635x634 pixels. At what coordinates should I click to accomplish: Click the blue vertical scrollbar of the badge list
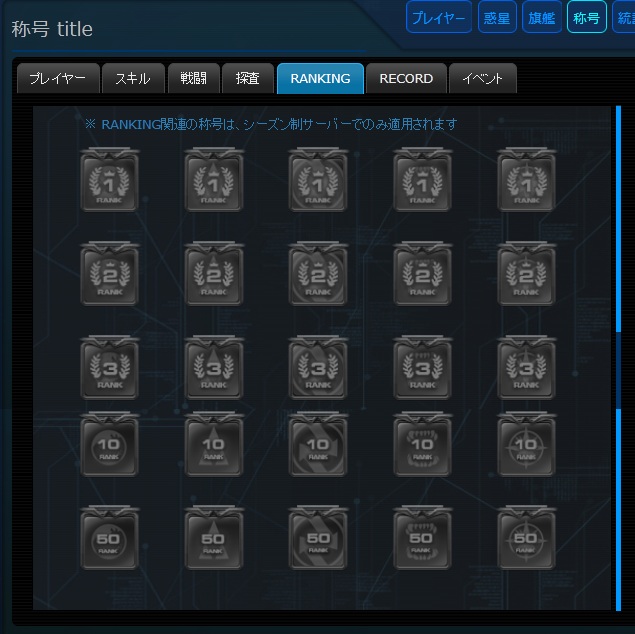coord(618,219)
